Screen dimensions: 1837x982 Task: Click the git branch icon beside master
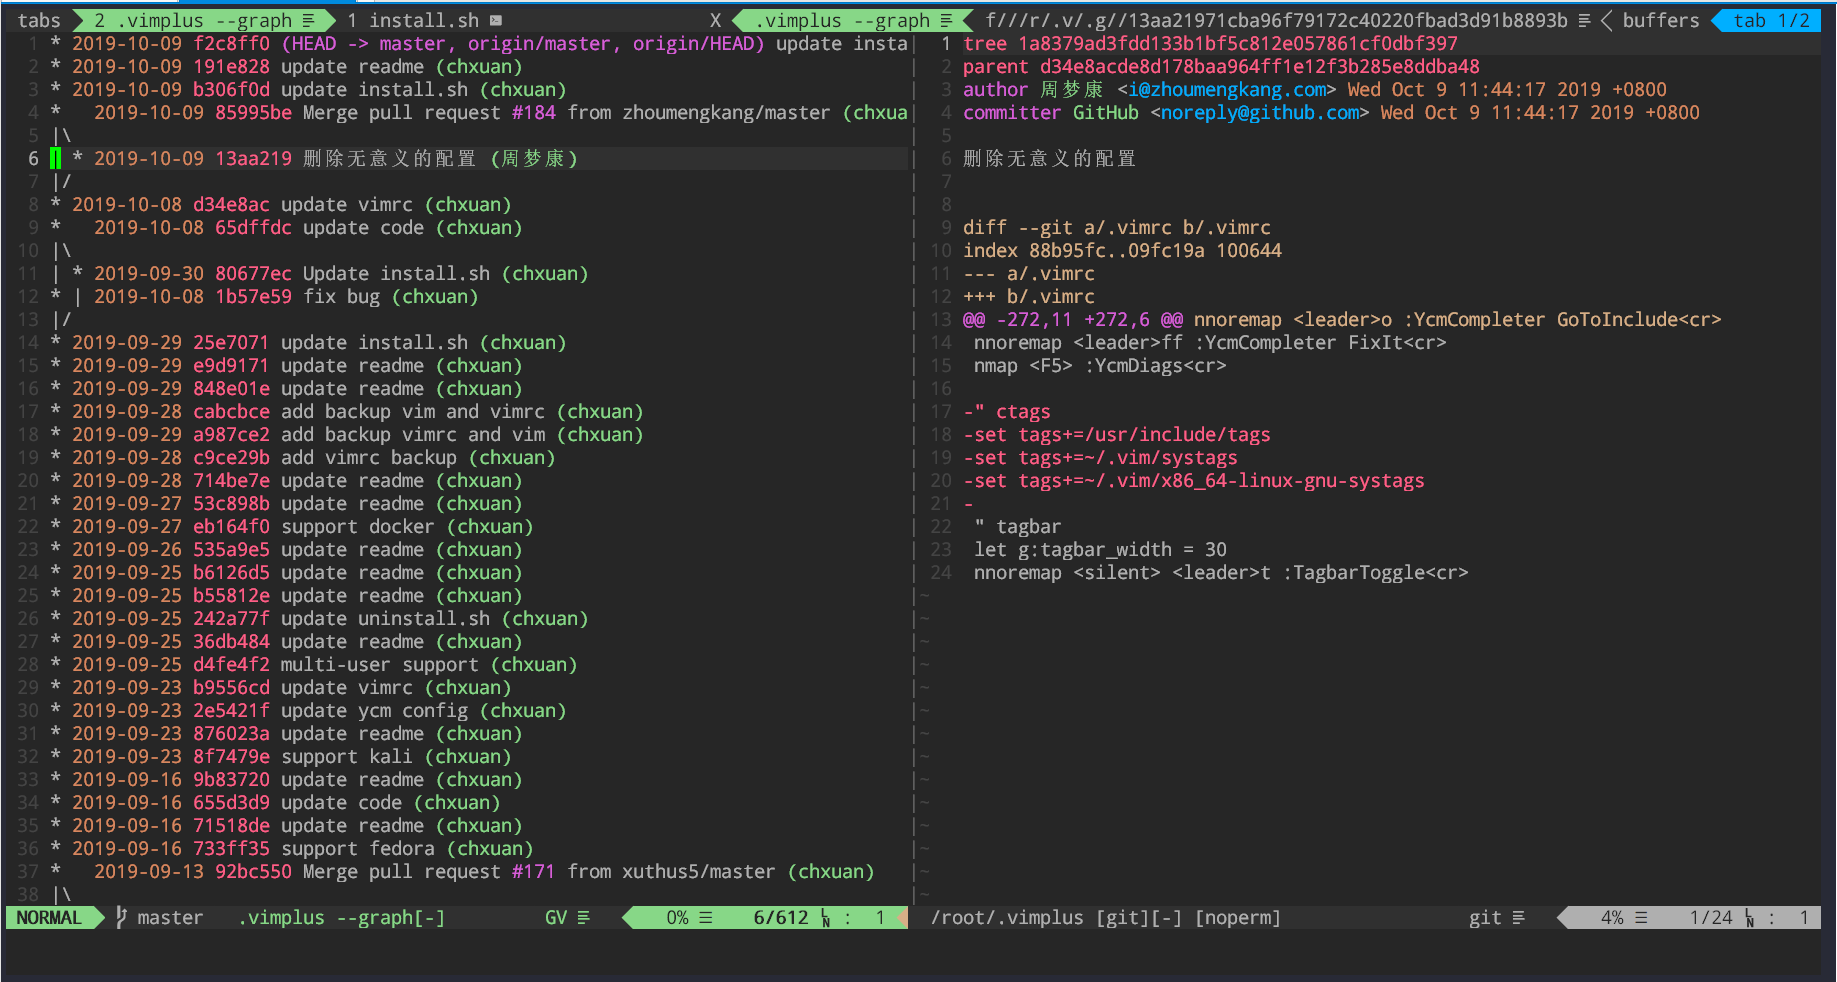pos(121,918)
